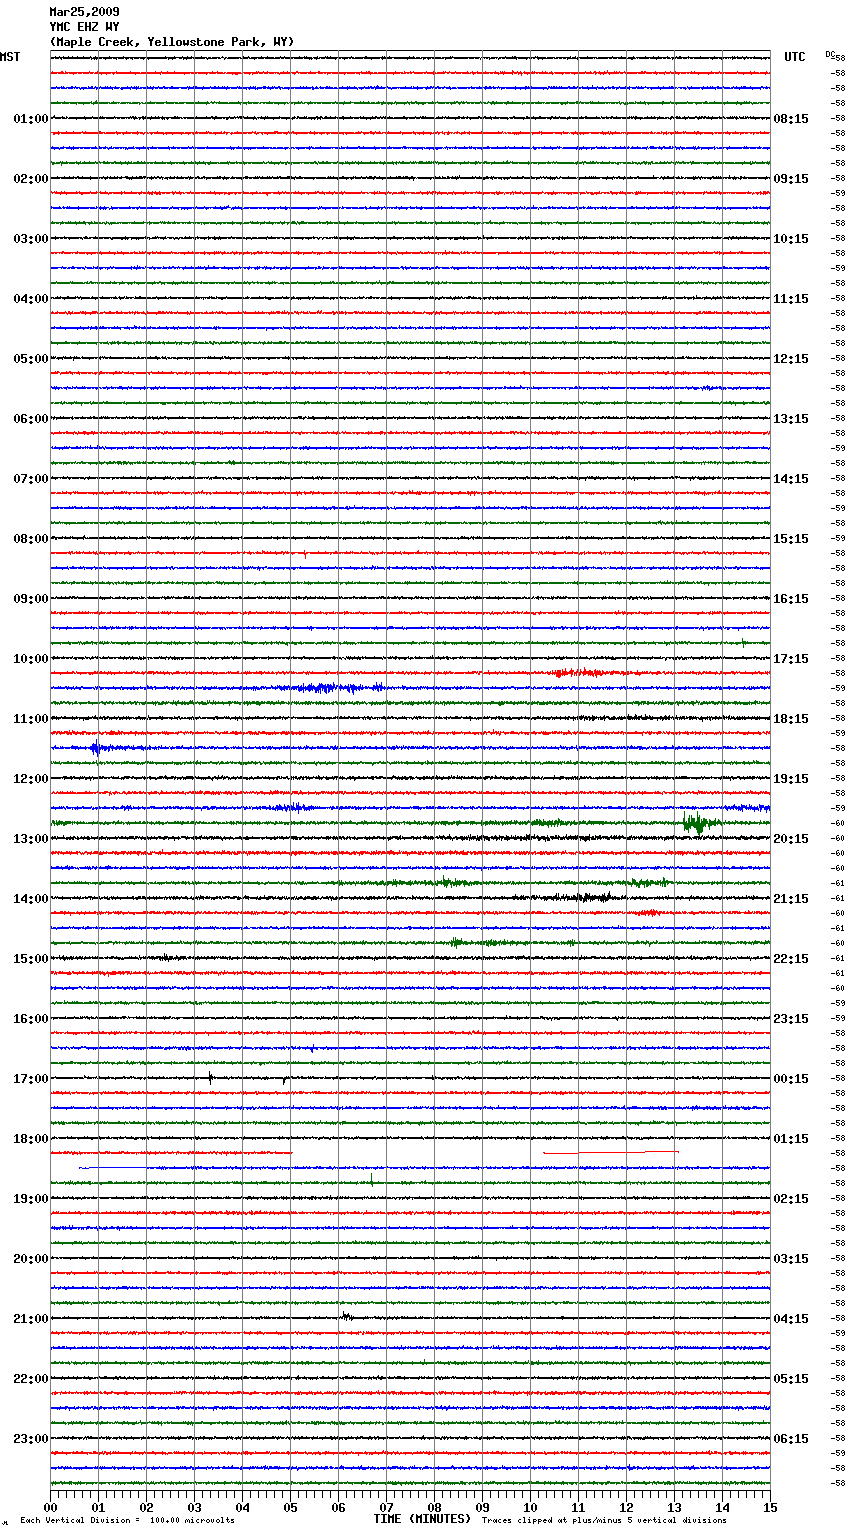This screenshot has width=850, height=1534.
Task: Select the 06:00 MST time label
Action: (x=31, y=419)
